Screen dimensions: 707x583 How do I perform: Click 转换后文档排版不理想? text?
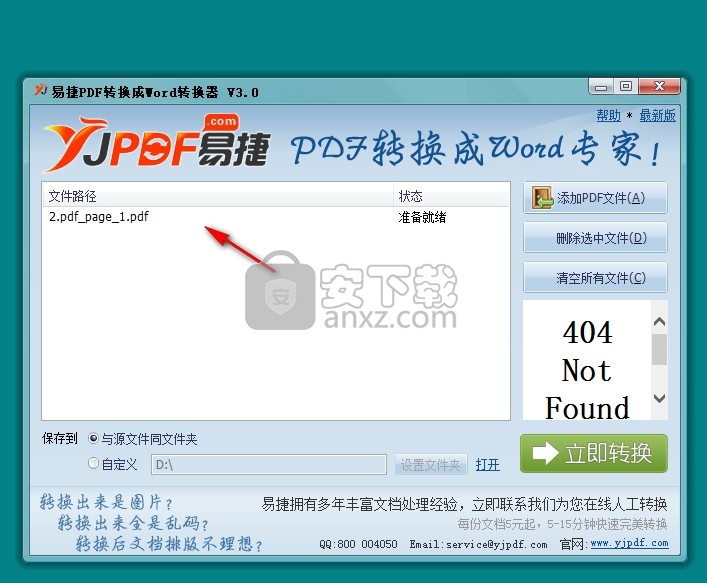point(169,544)
